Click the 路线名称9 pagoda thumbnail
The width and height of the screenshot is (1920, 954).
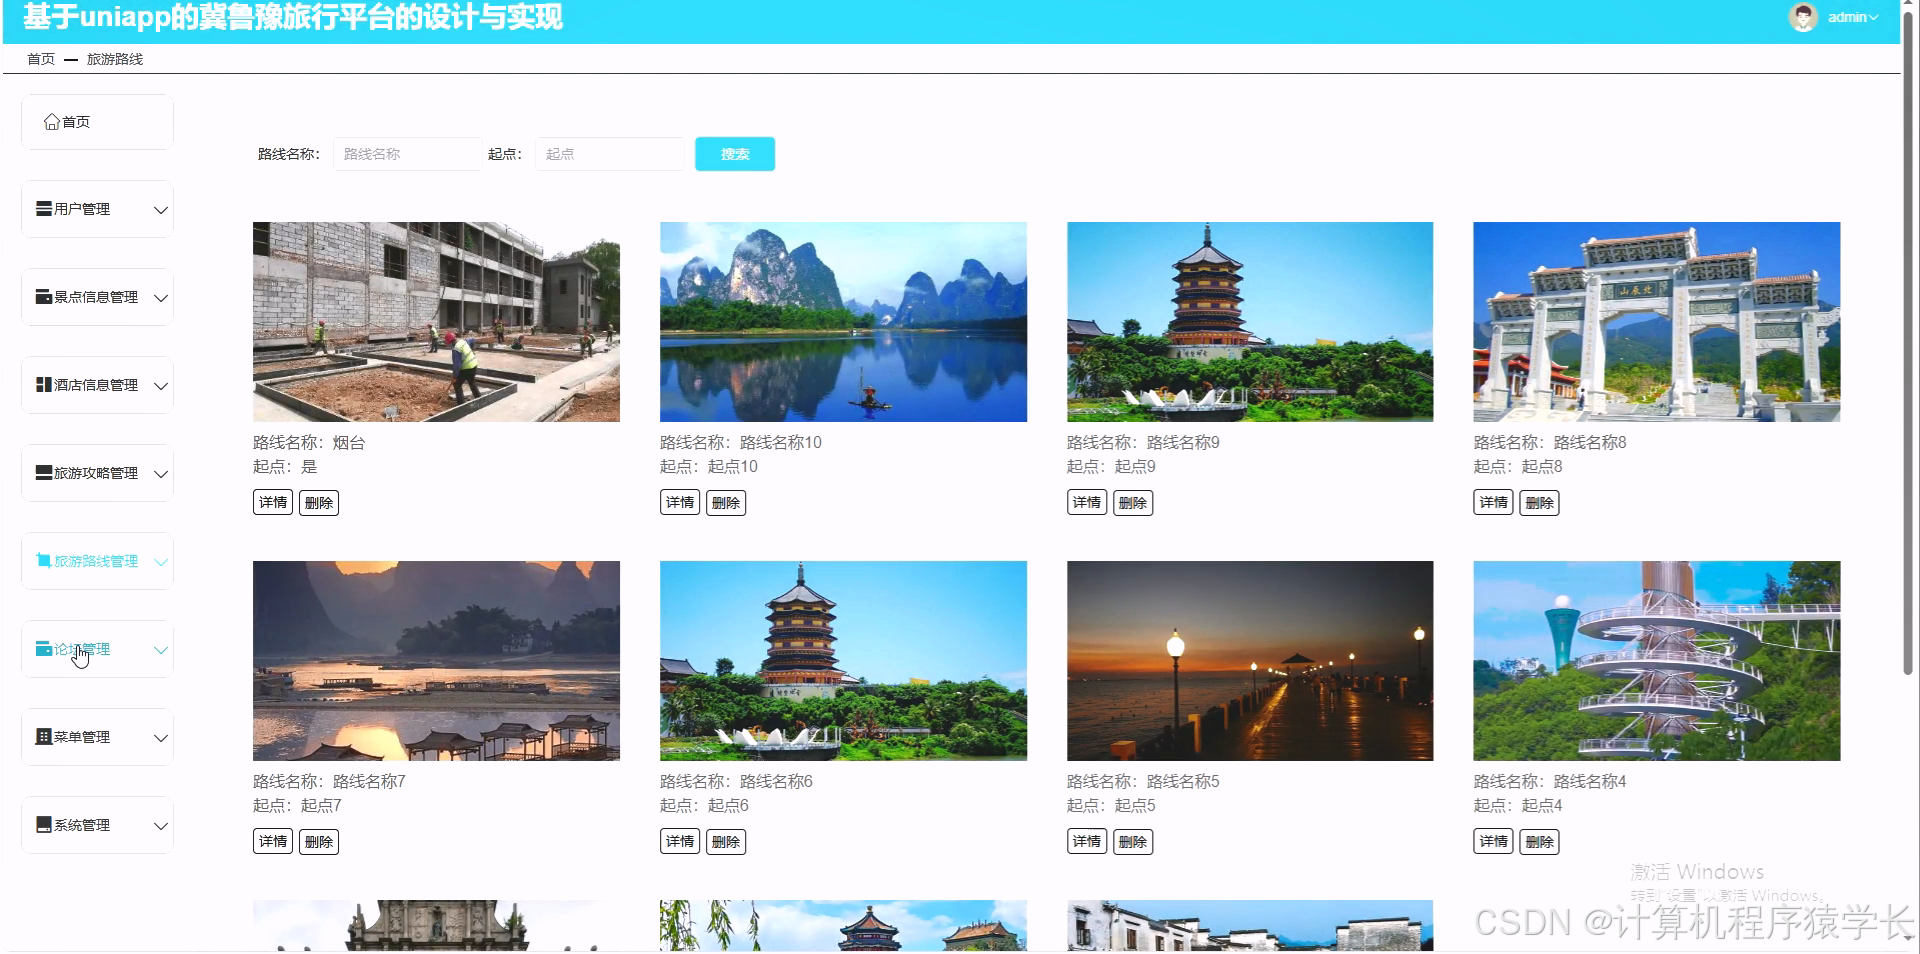point(1250,322)
